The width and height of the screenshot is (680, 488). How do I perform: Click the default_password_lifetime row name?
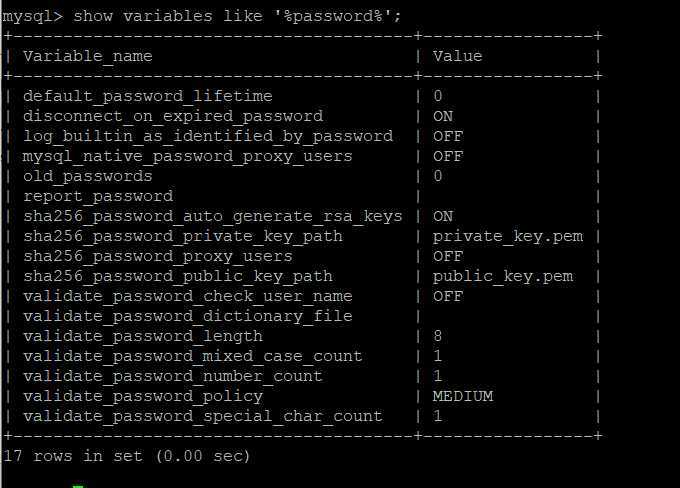pyautogui.click(x=148, y=96)
